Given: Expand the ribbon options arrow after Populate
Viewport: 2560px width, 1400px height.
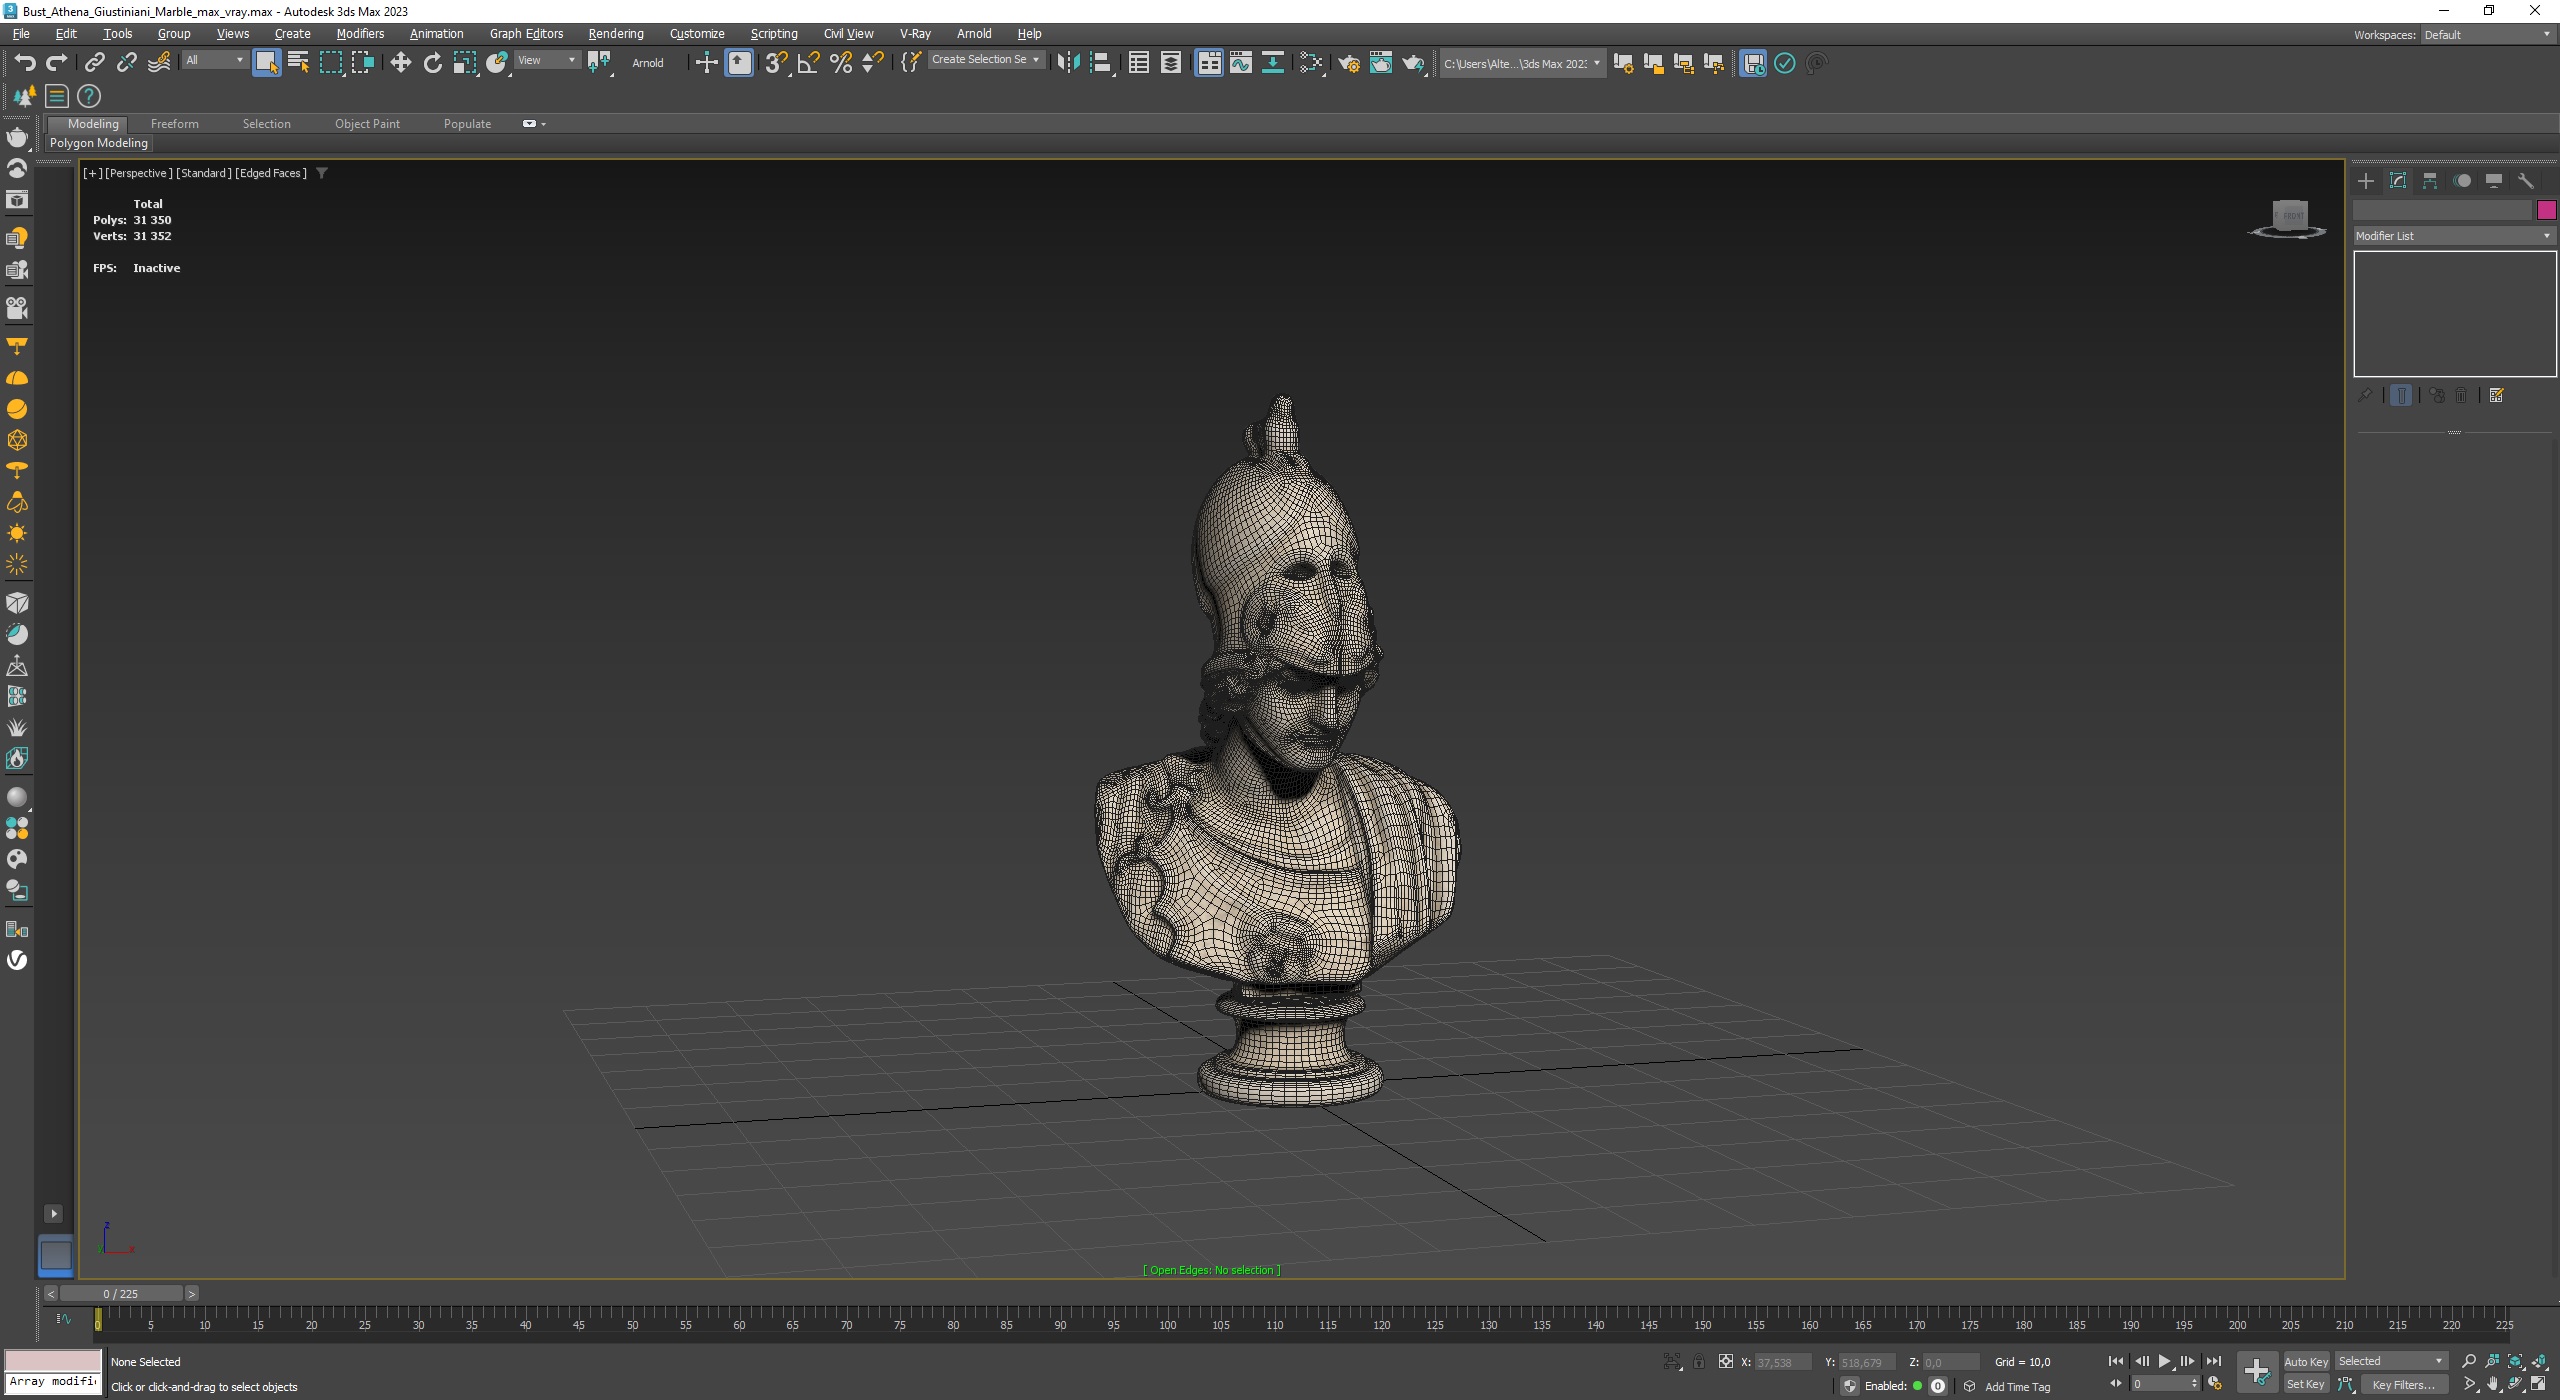Looking at the screenshot, I should (533, 124).
